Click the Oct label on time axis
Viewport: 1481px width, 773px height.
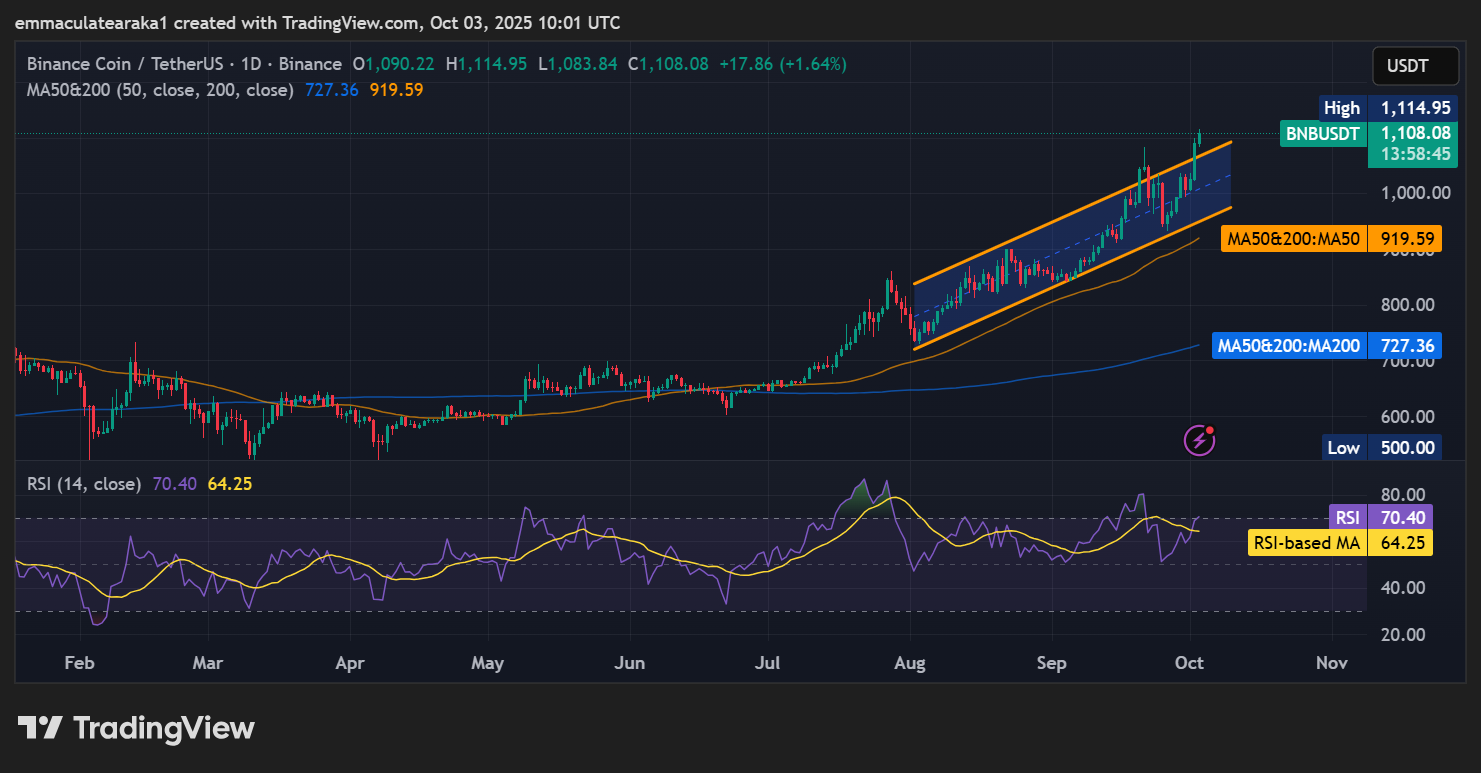pos(1190,662)
